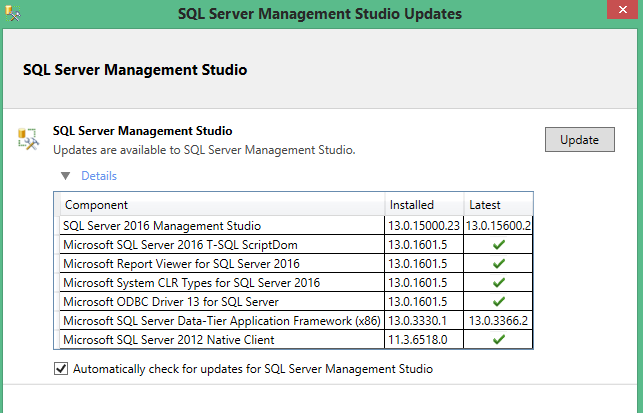Screen dimensions: 643x413
Task: Click the Update button
Action: click(579, 139)
